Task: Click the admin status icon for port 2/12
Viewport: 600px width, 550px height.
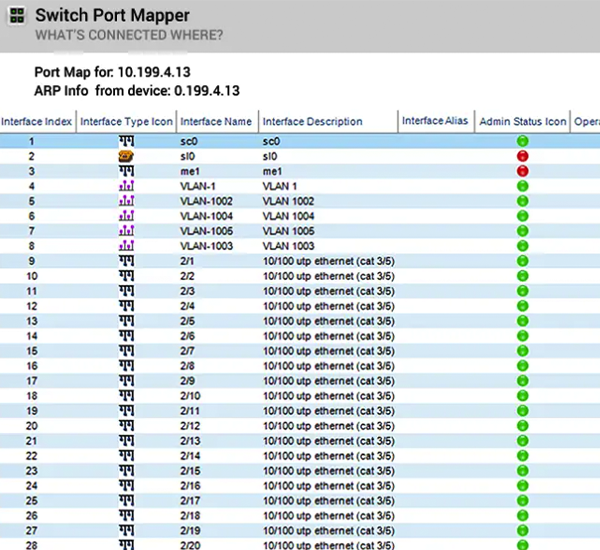Action: 523,426
